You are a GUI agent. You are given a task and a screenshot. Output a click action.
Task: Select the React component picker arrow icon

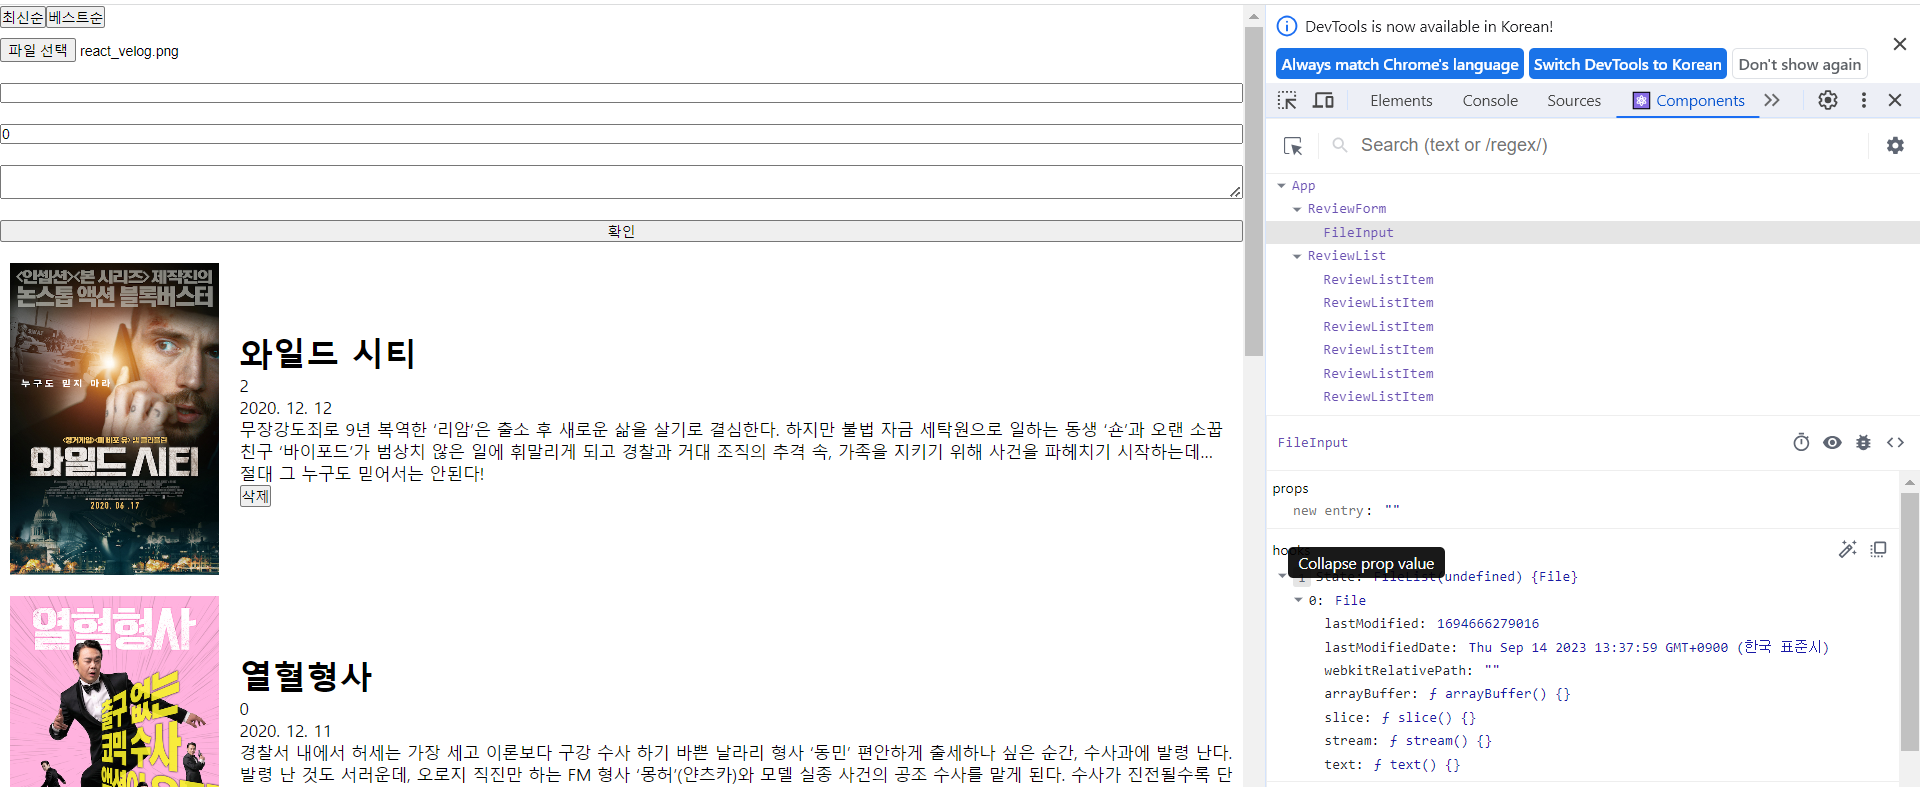tap(1293, 146)
